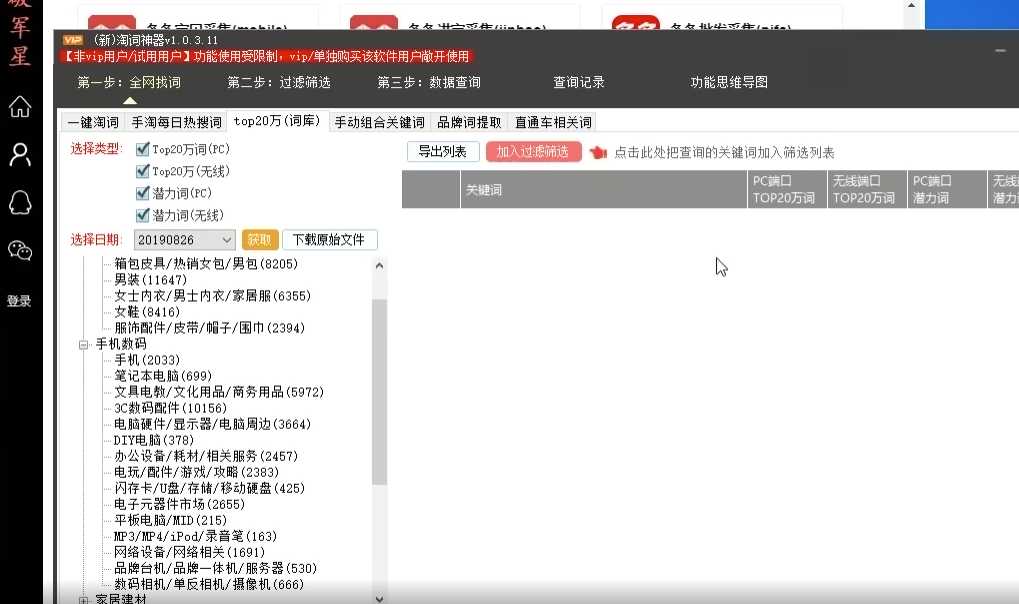
Task: Go to 第二步：过滤筛选 step
Action: click(278, 83)
